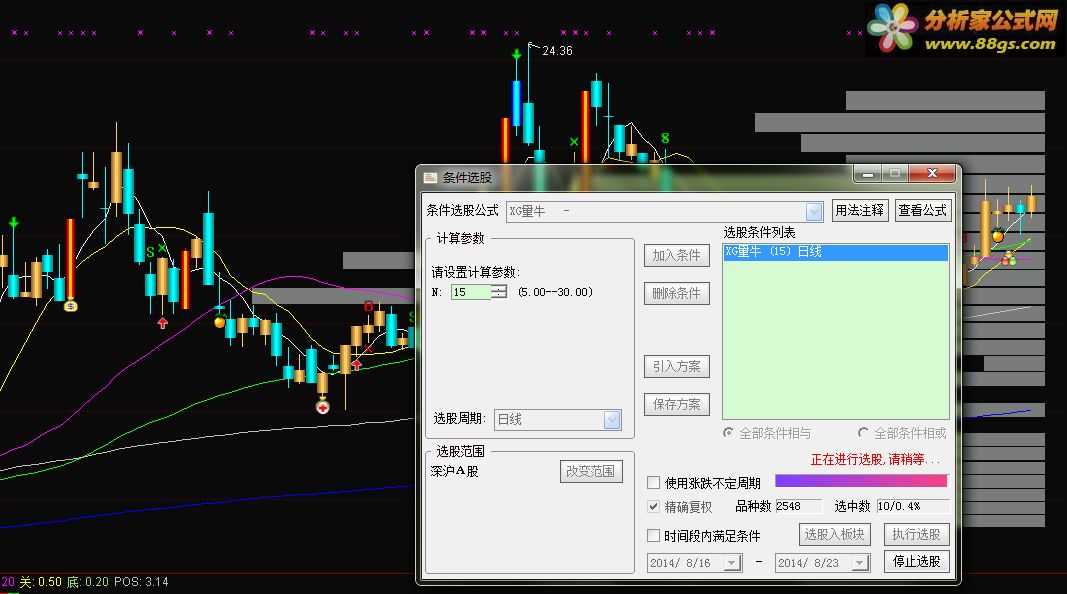Click the 选中数 10/0.4% value field
1067x594 pixels.
[x=912, y=506]
